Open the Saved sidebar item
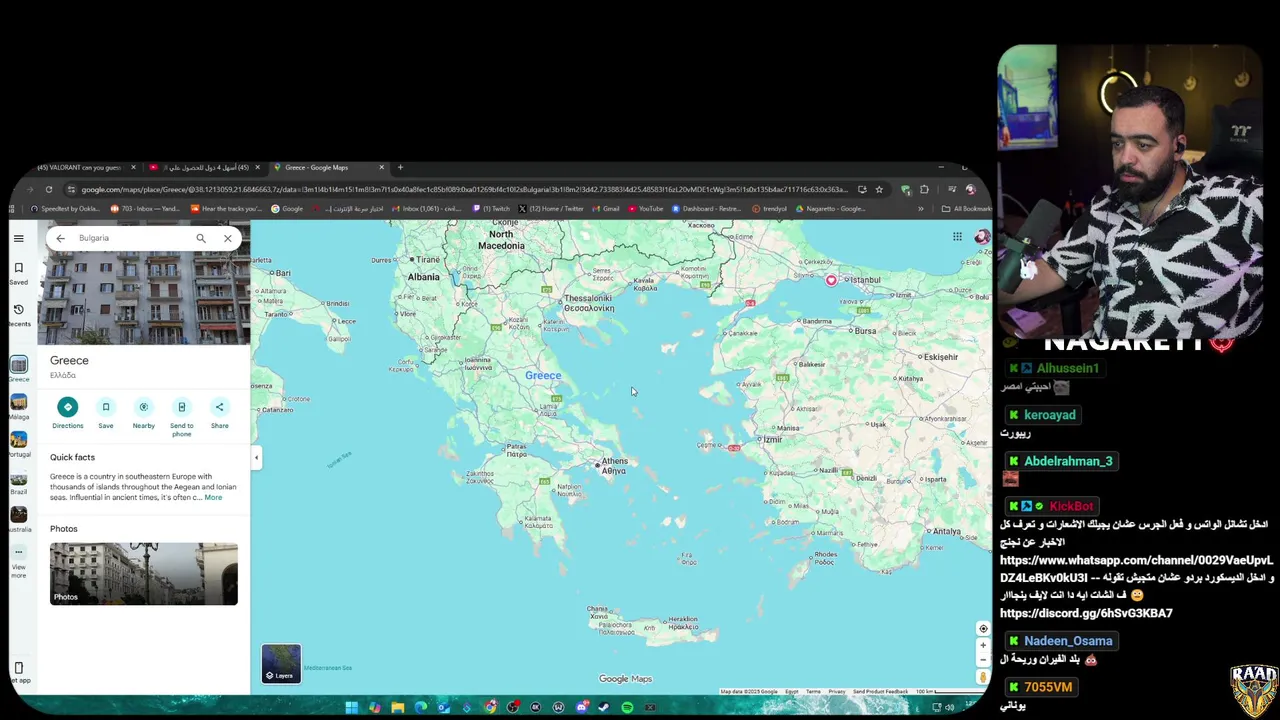1280x720 pixels. (18, 273)
